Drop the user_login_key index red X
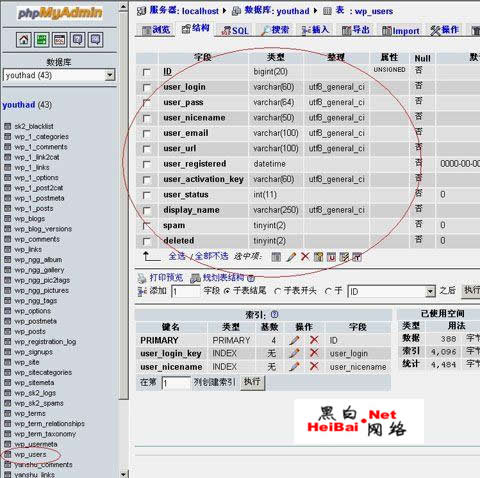This screenshot has height=478, width=480. point(314,353)
